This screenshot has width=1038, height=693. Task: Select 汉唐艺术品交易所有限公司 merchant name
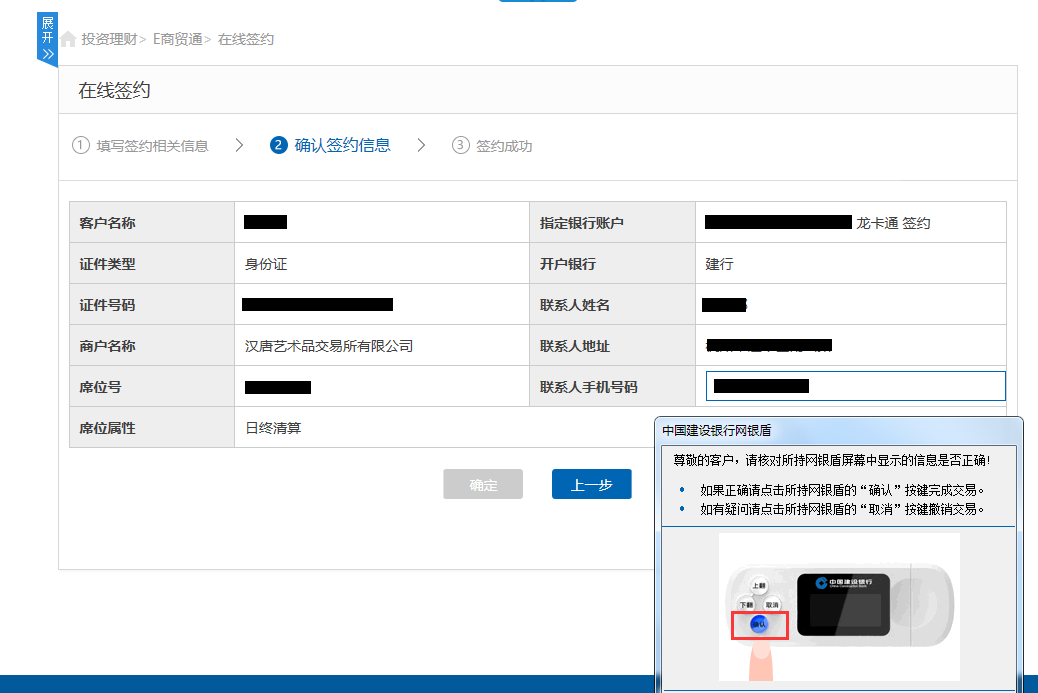tap(329, 346)
